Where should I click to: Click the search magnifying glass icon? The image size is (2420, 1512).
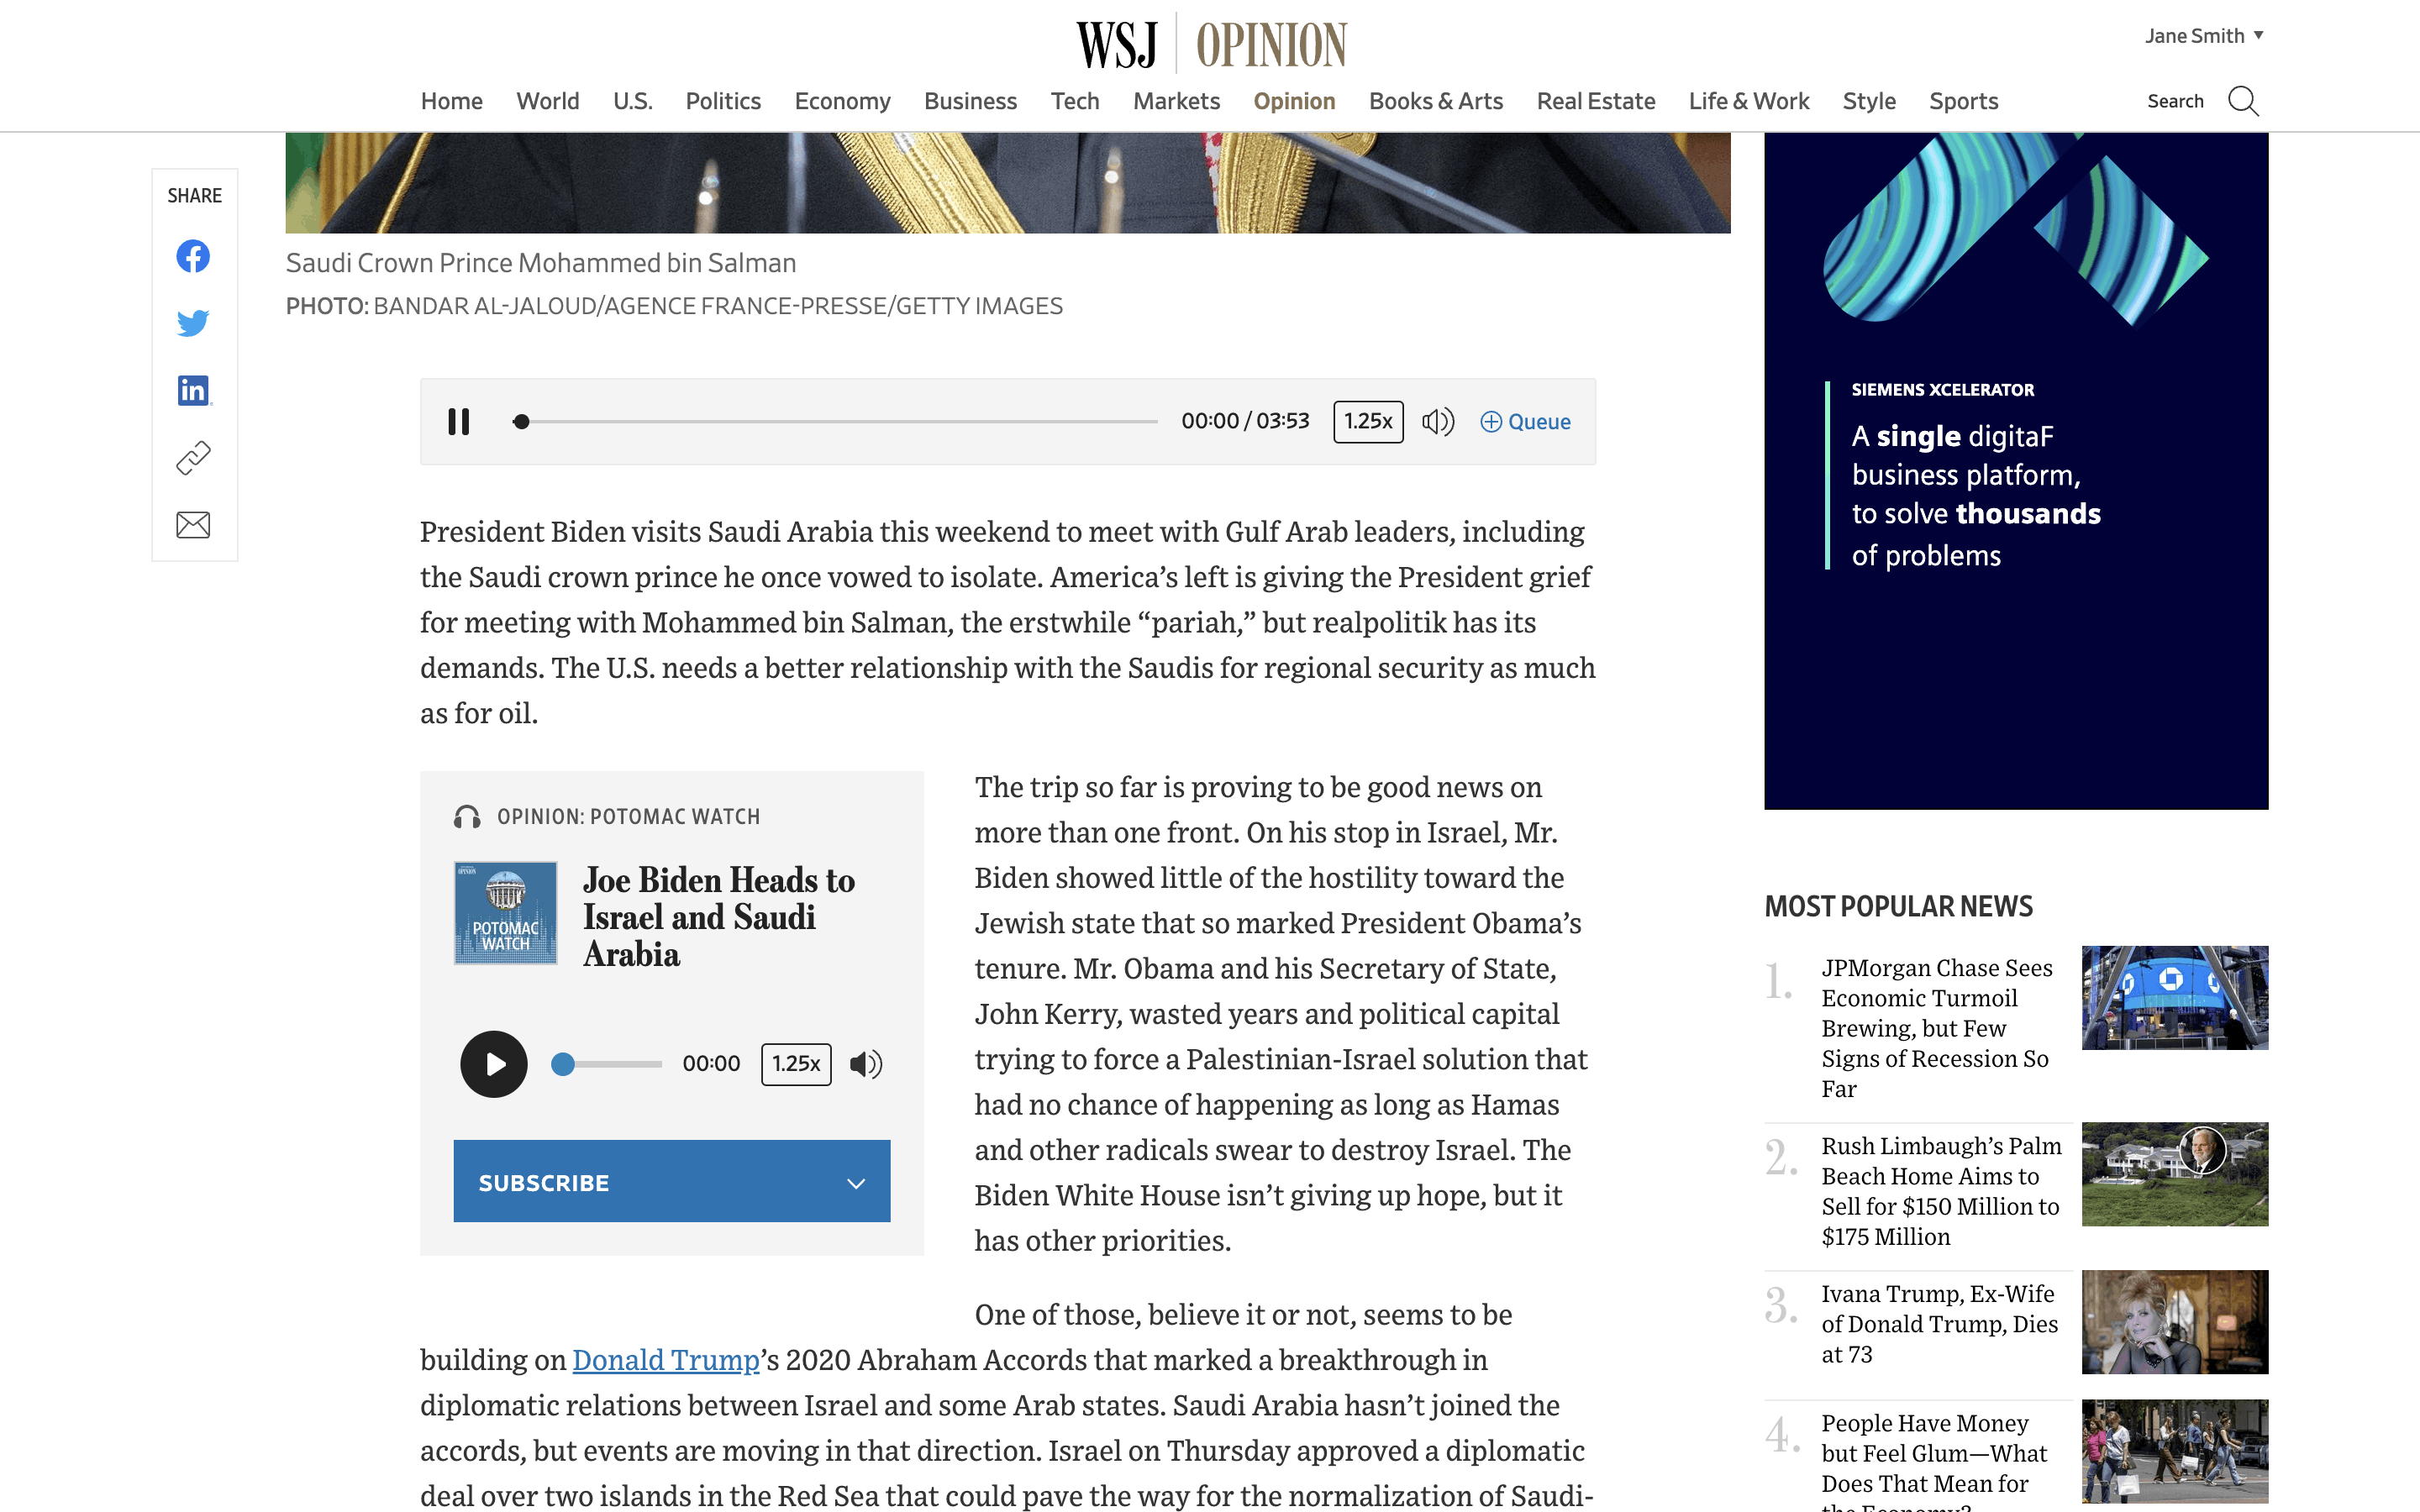coord(2243,101)
